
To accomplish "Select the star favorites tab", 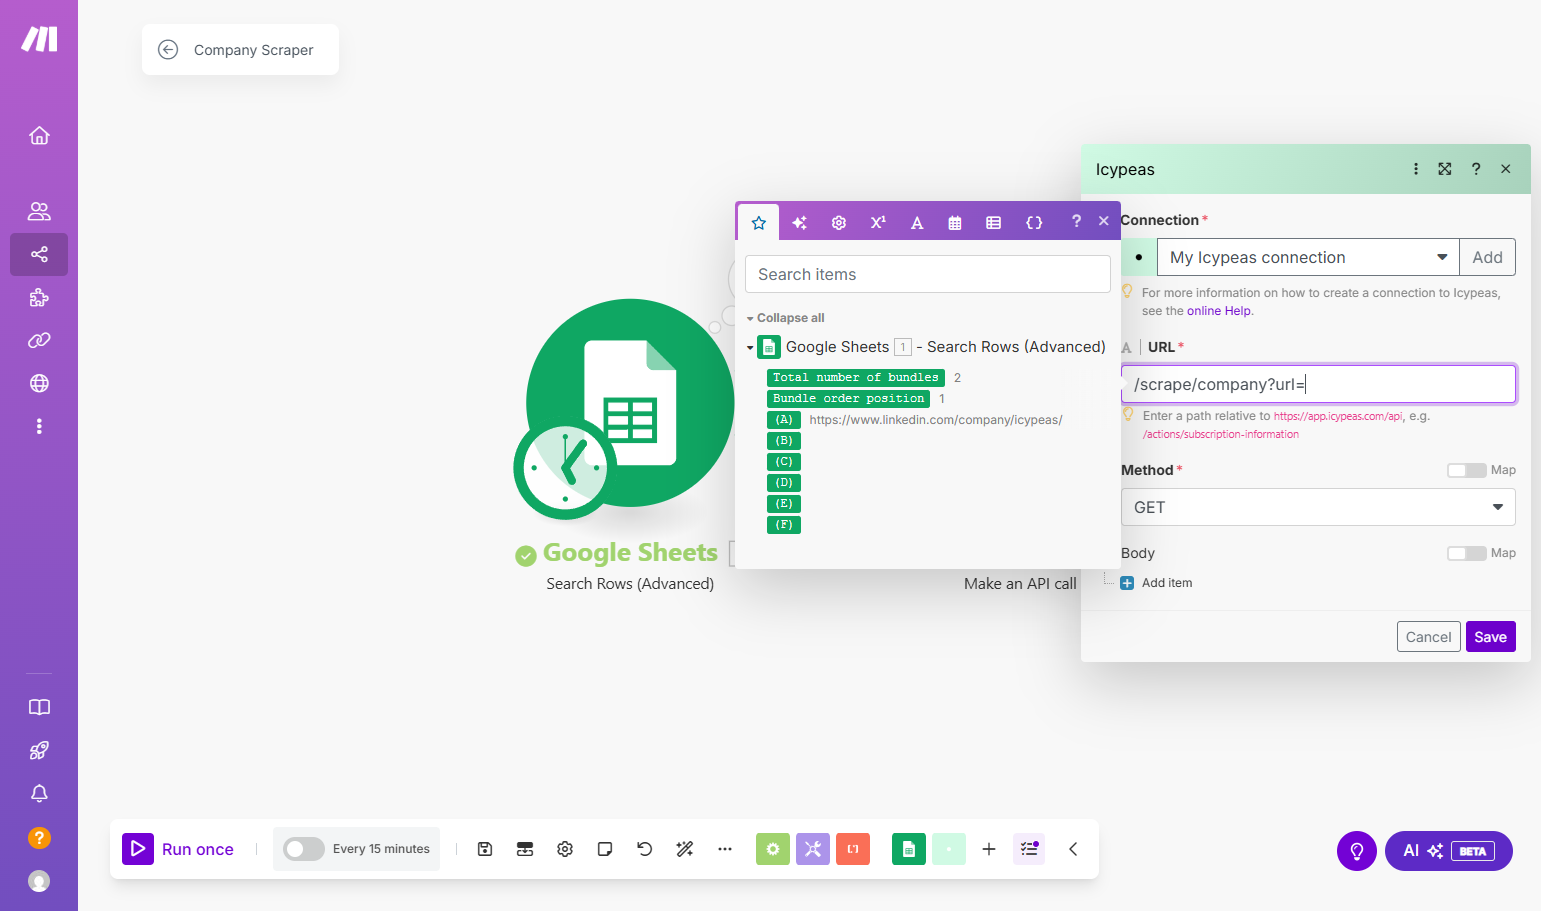I will (x=759, y=222).
